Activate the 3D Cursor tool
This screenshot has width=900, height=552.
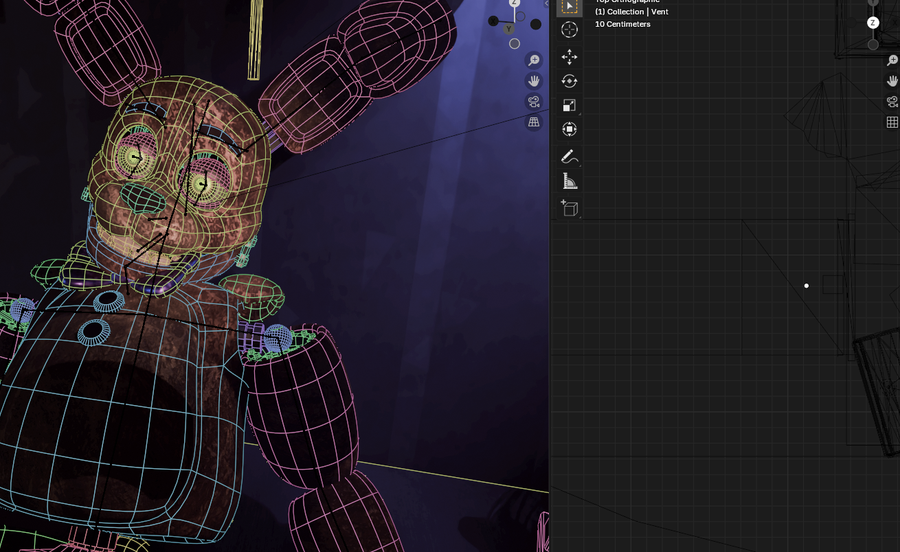(569, 30)
